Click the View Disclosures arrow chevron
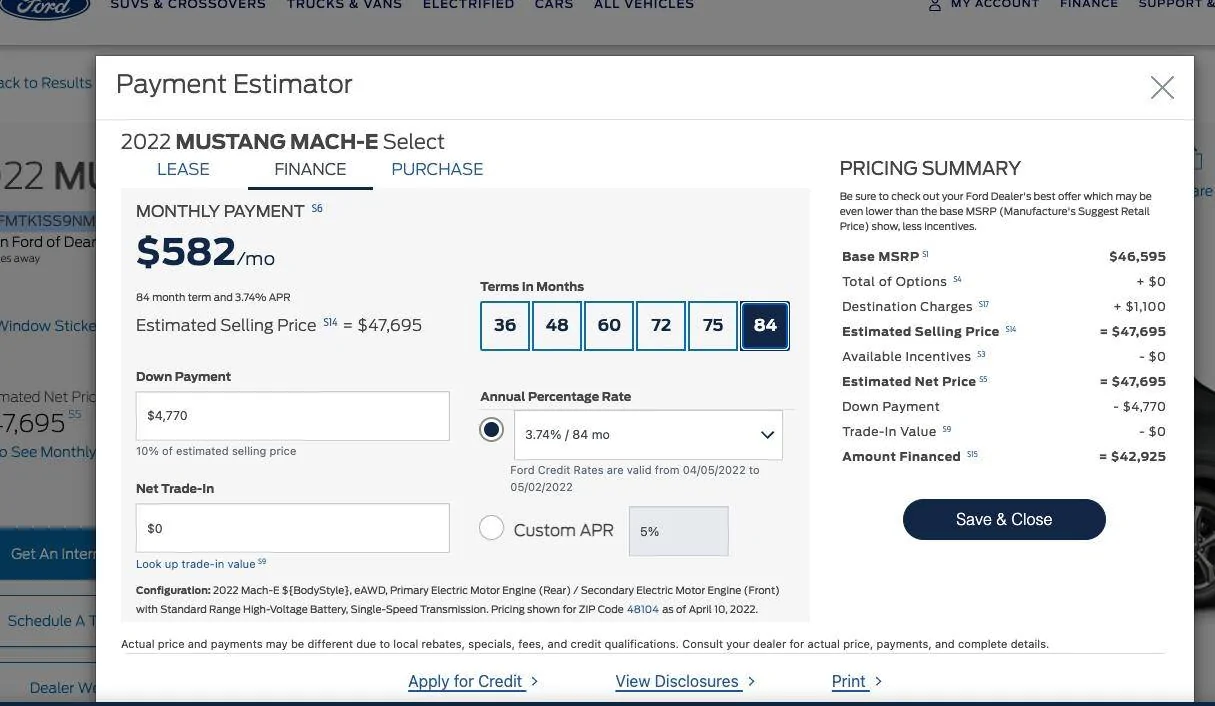The width and height of the screenshot is (1215, 706). coord(752,681)
